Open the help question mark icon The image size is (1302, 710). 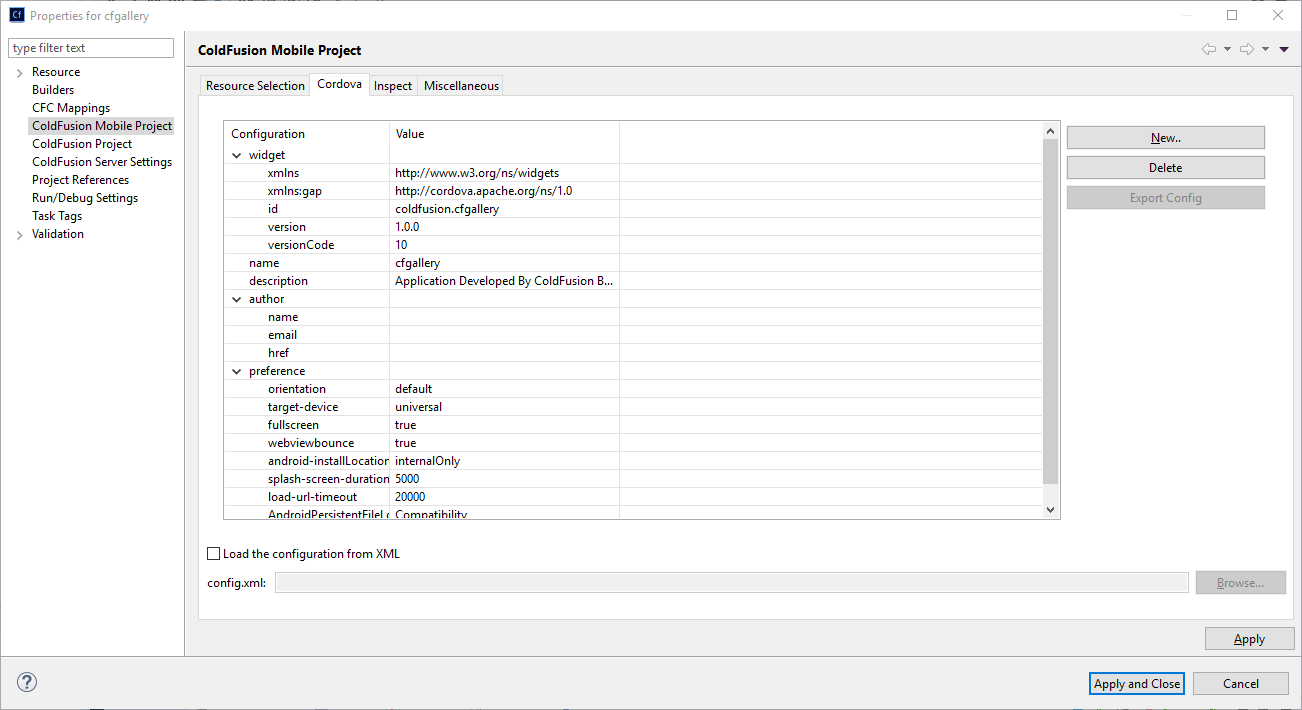point(27,683)
